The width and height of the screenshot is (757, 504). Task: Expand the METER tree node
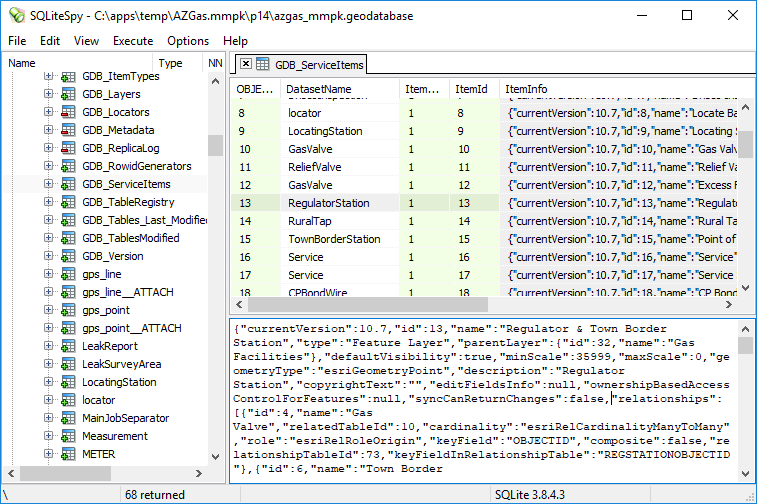coord(48,454)
